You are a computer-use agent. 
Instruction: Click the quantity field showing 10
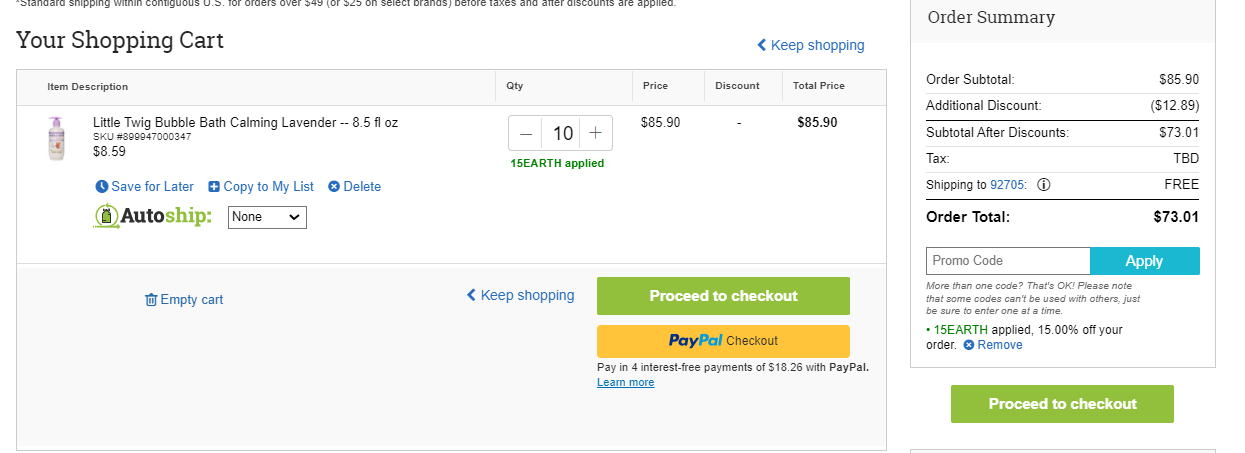pos(562,133)
